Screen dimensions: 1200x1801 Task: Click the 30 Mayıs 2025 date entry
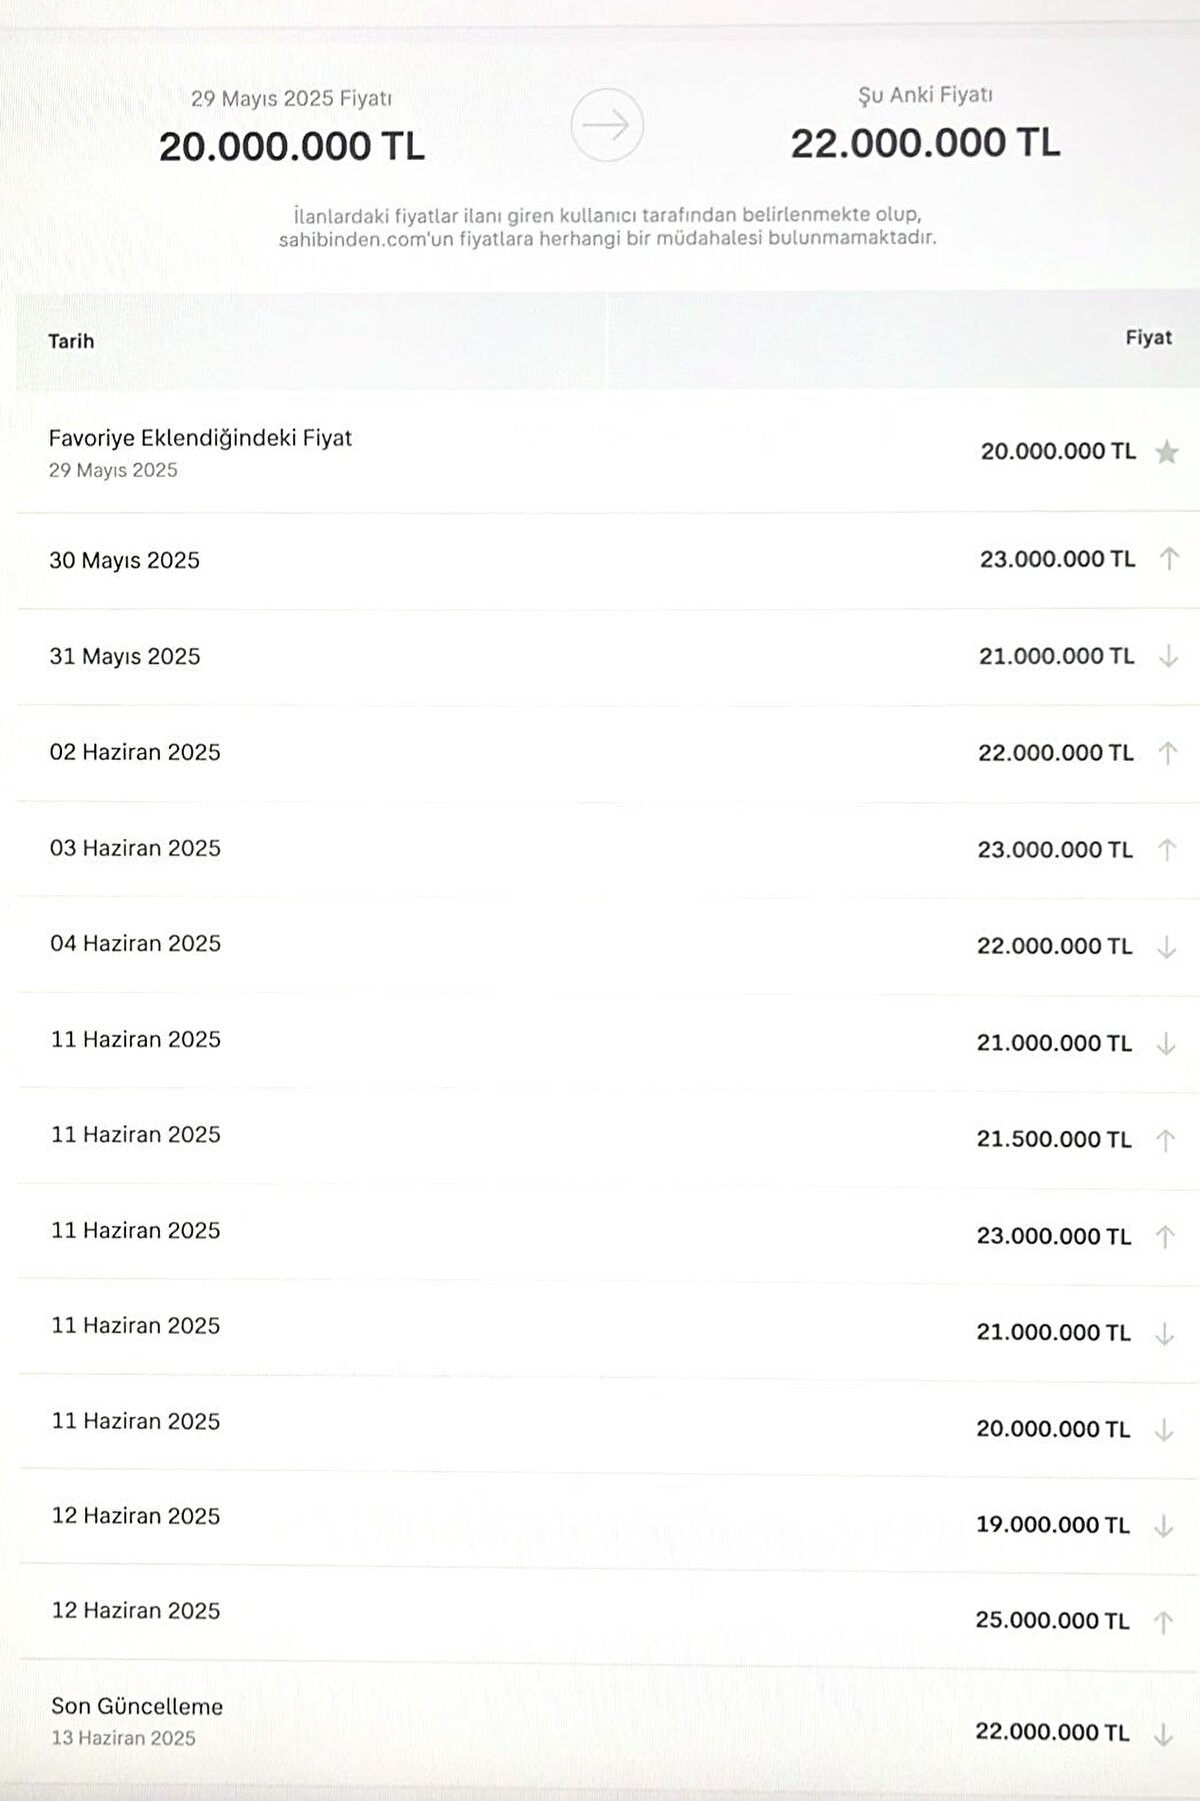(x=125, y=560)
